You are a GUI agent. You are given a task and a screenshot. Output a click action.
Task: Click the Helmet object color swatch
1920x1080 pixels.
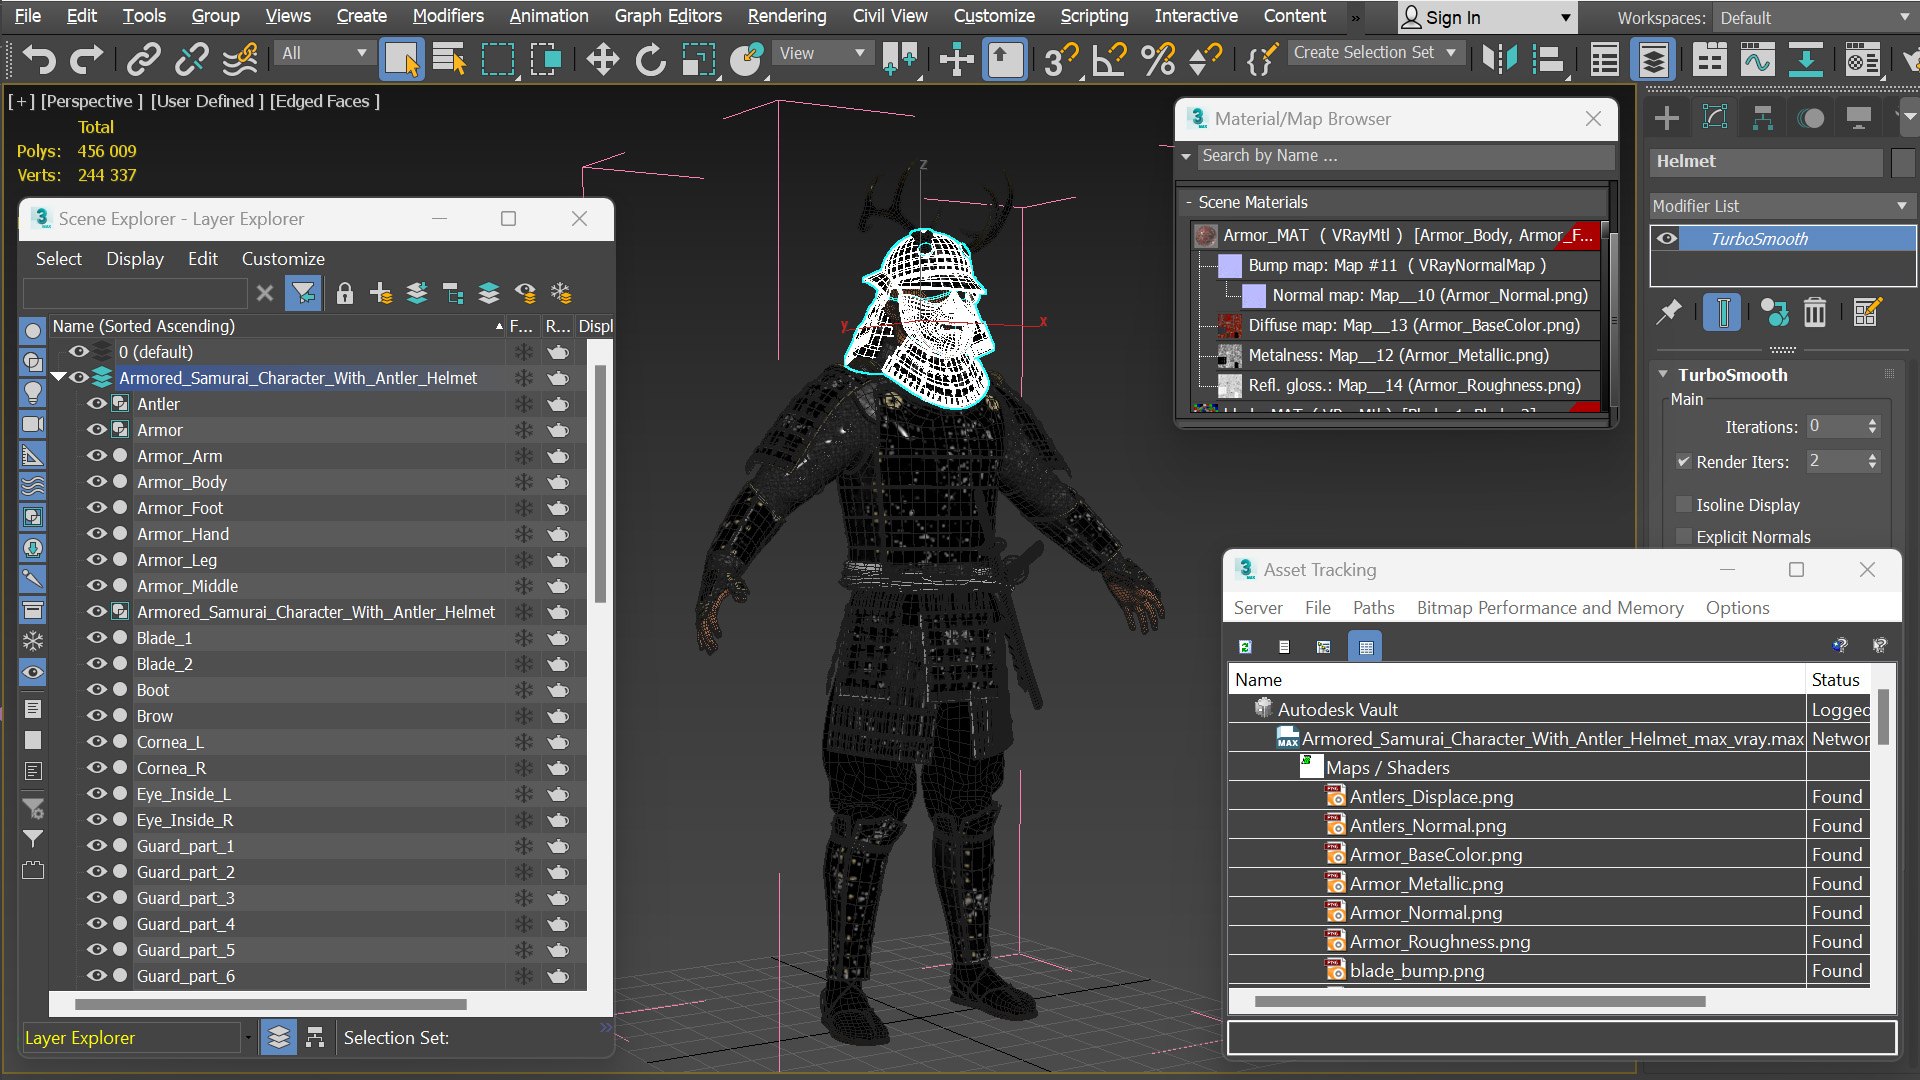[x=1903, y=162]
